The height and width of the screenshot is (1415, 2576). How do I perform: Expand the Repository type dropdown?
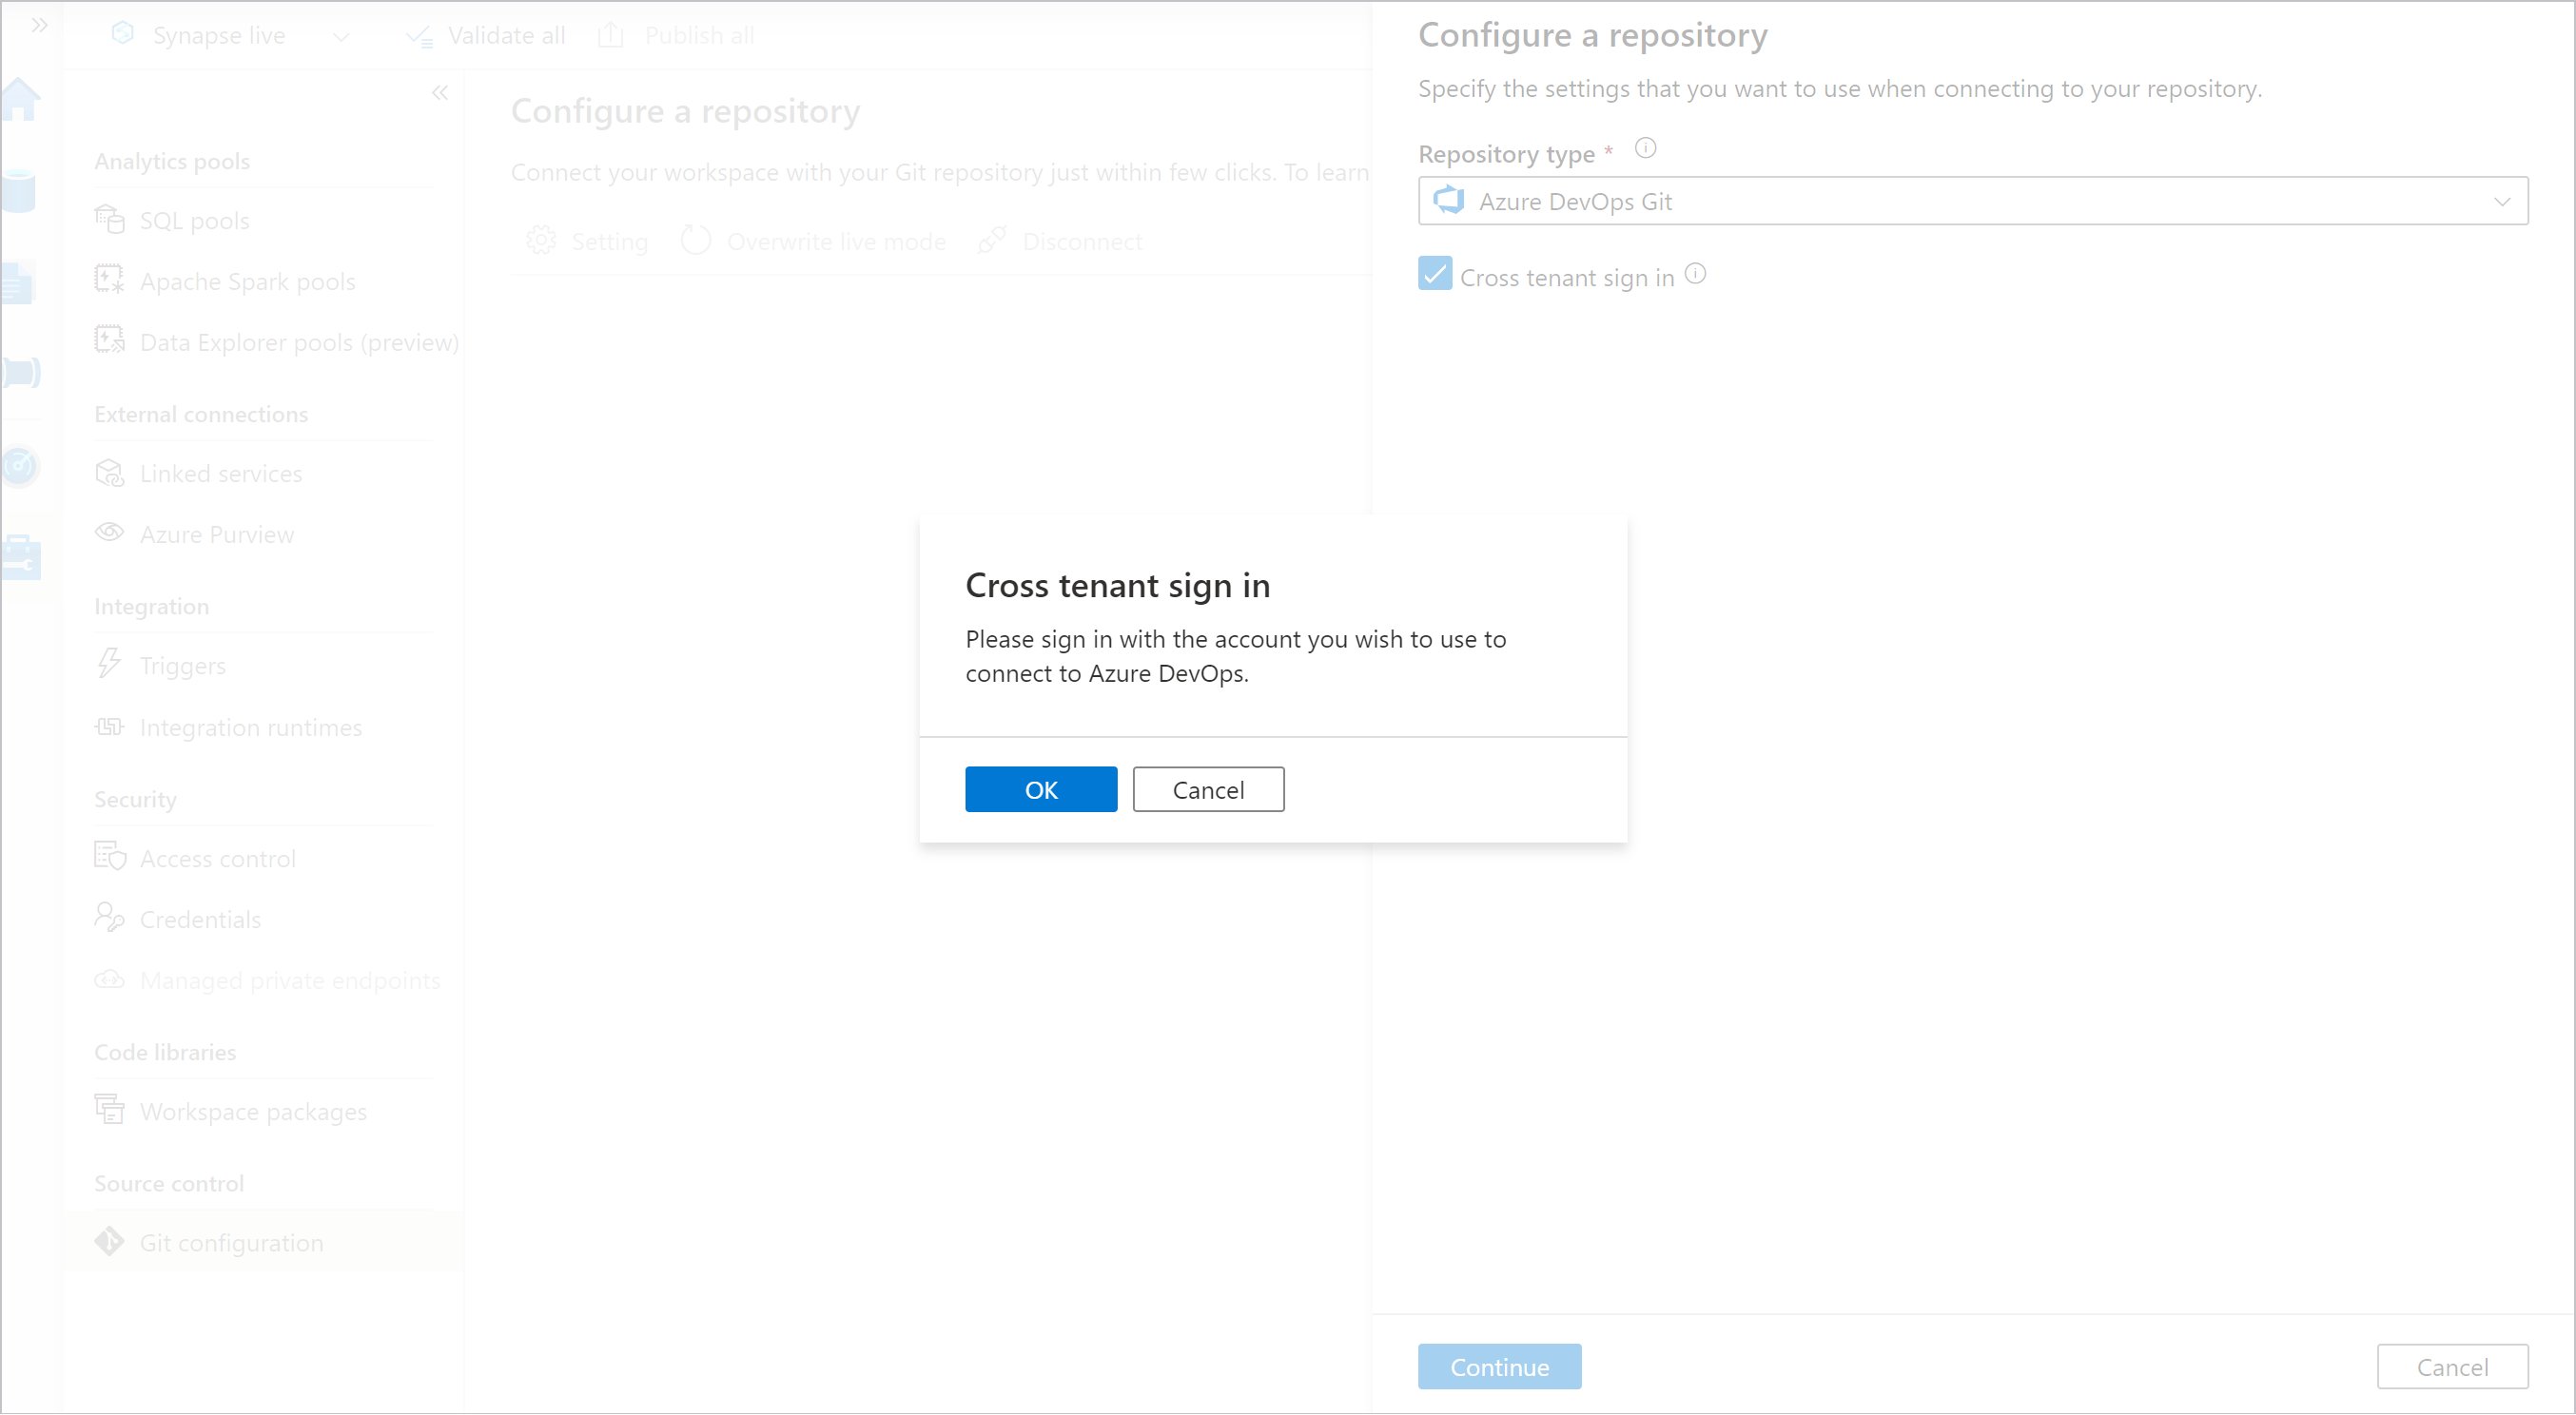pos(2505,201)
